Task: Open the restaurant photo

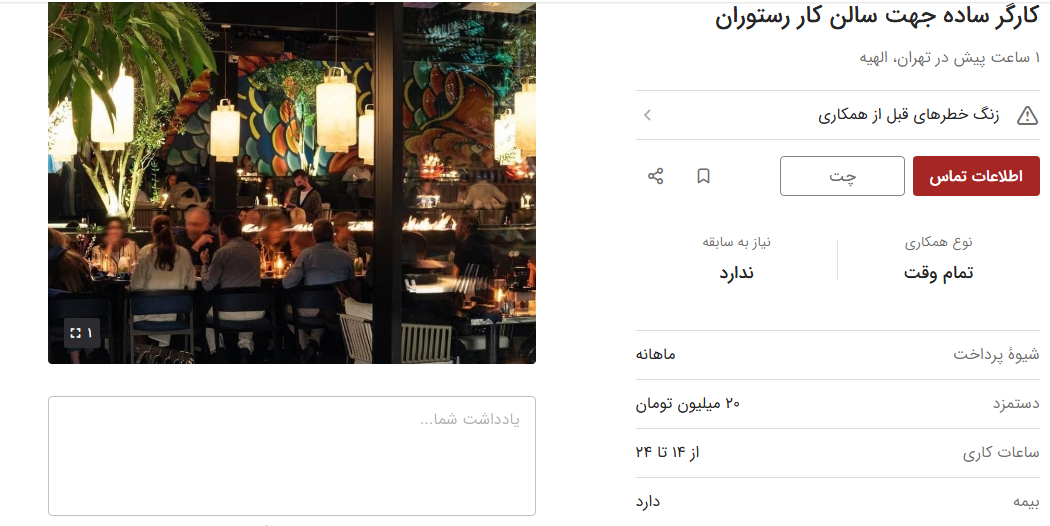Action: (292, 182)
